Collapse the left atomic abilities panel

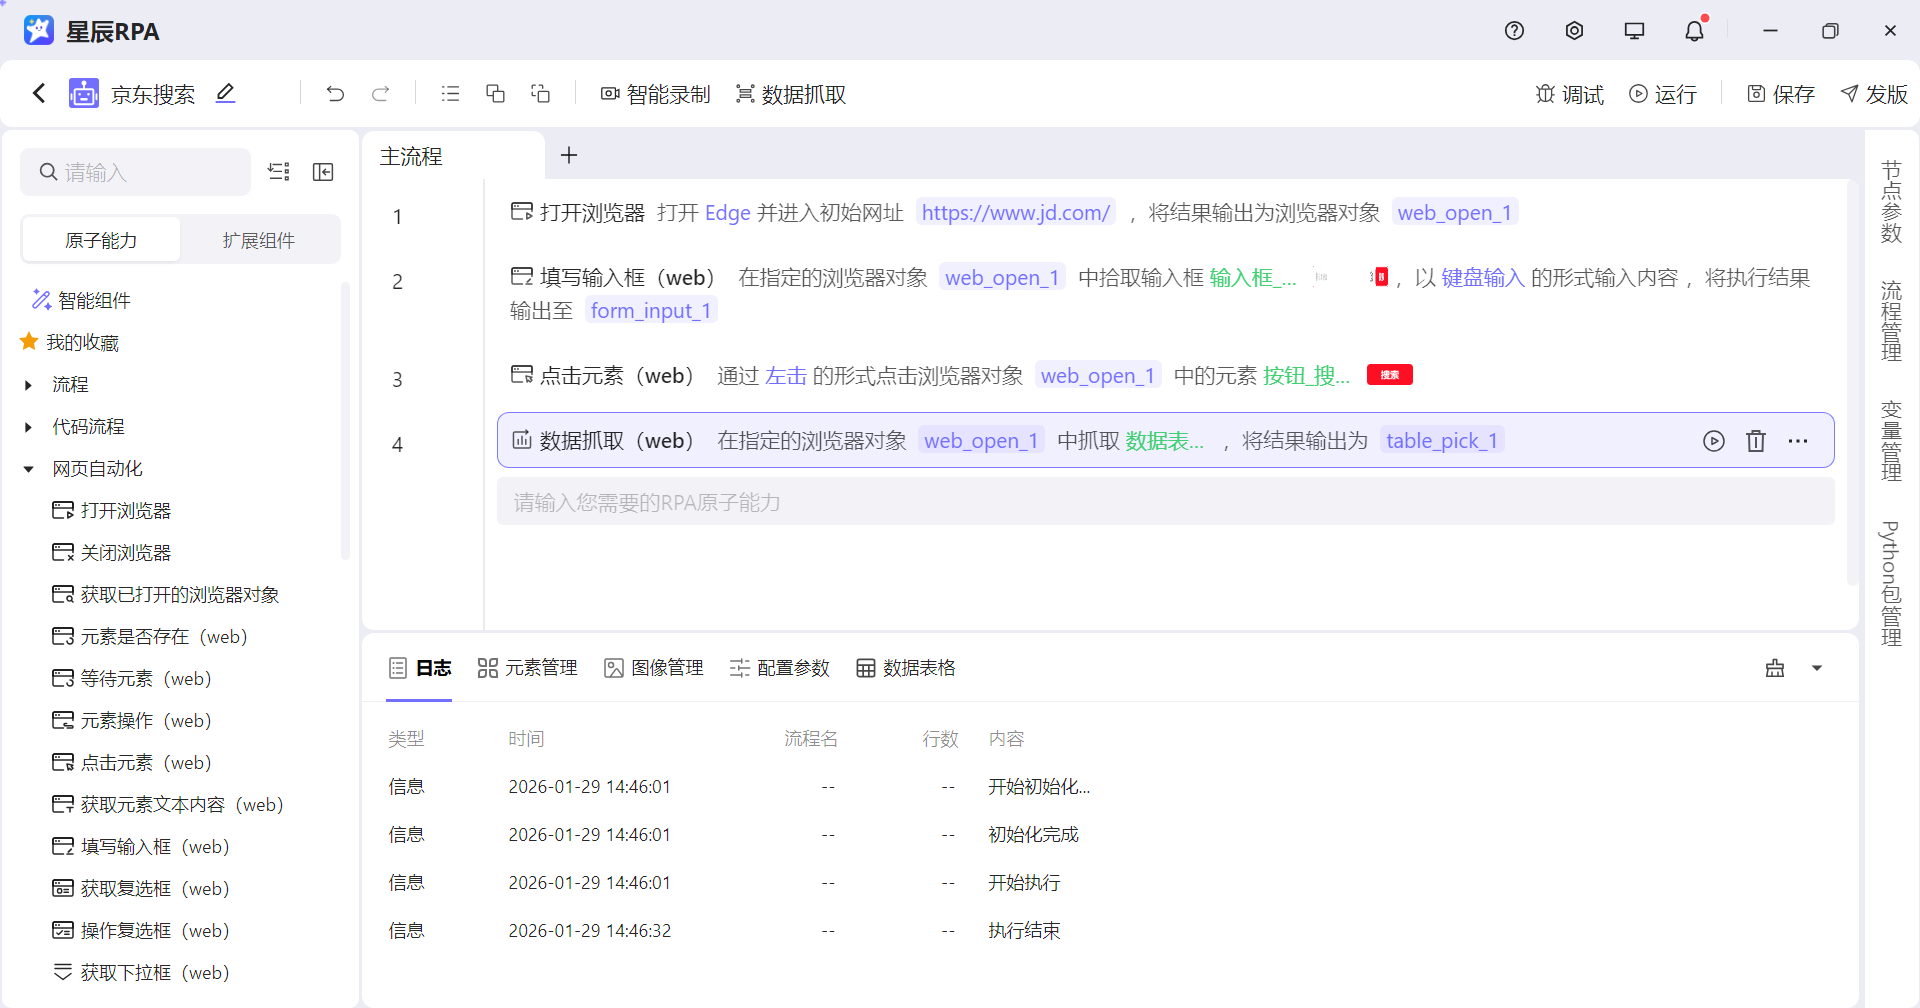[x=323, y=171]
